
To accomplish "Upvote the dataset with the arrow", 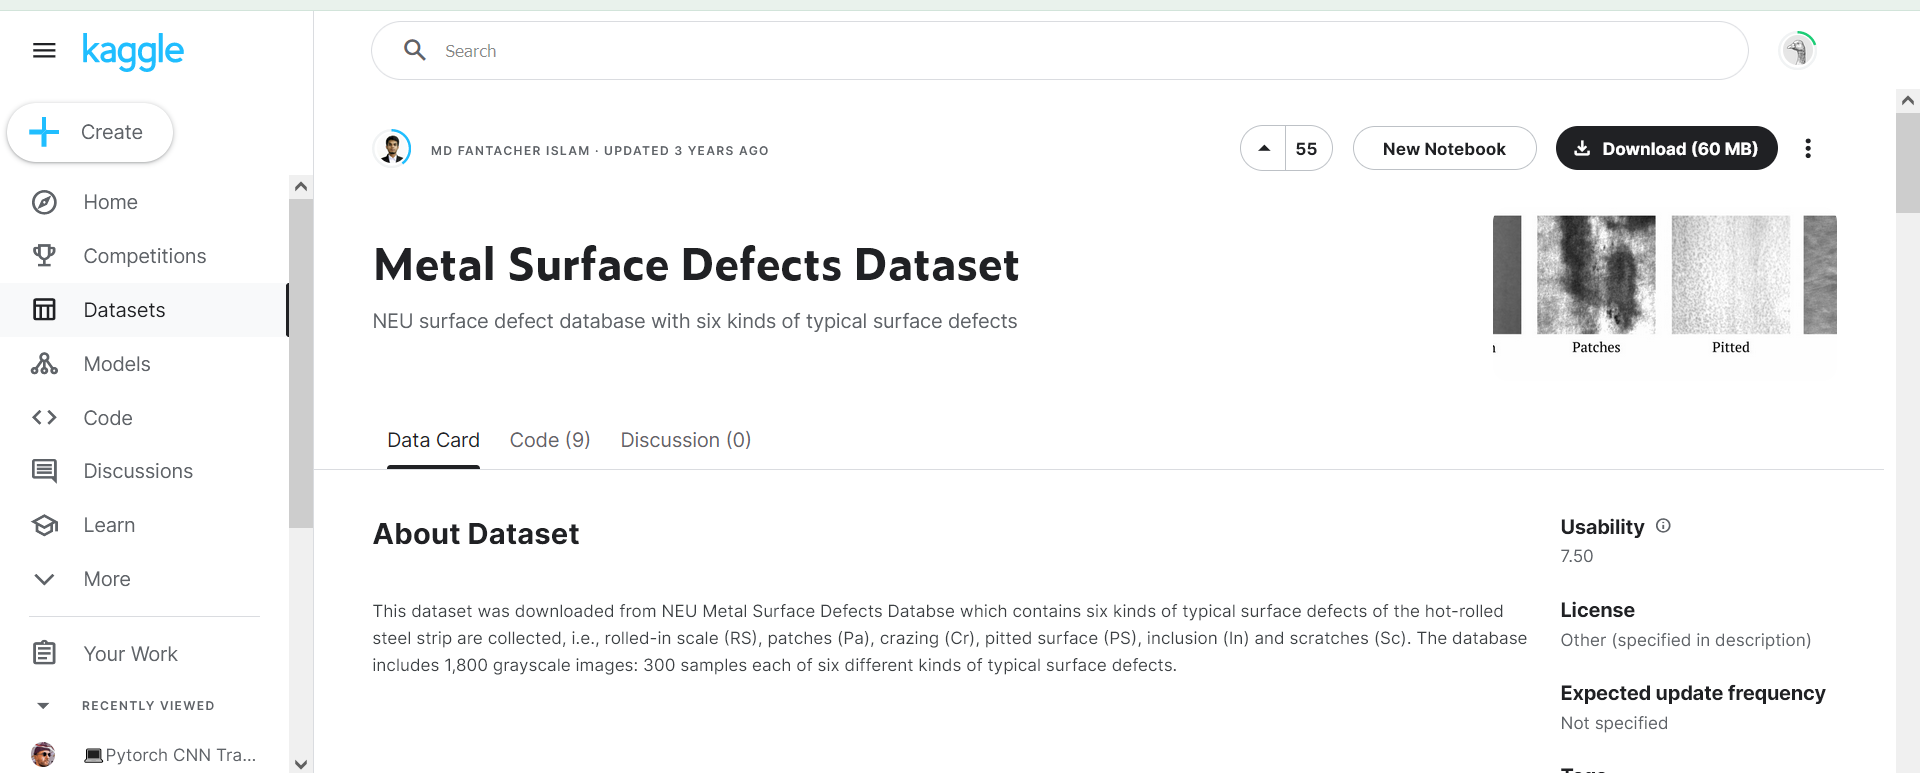I will (x=1264, y=149).
